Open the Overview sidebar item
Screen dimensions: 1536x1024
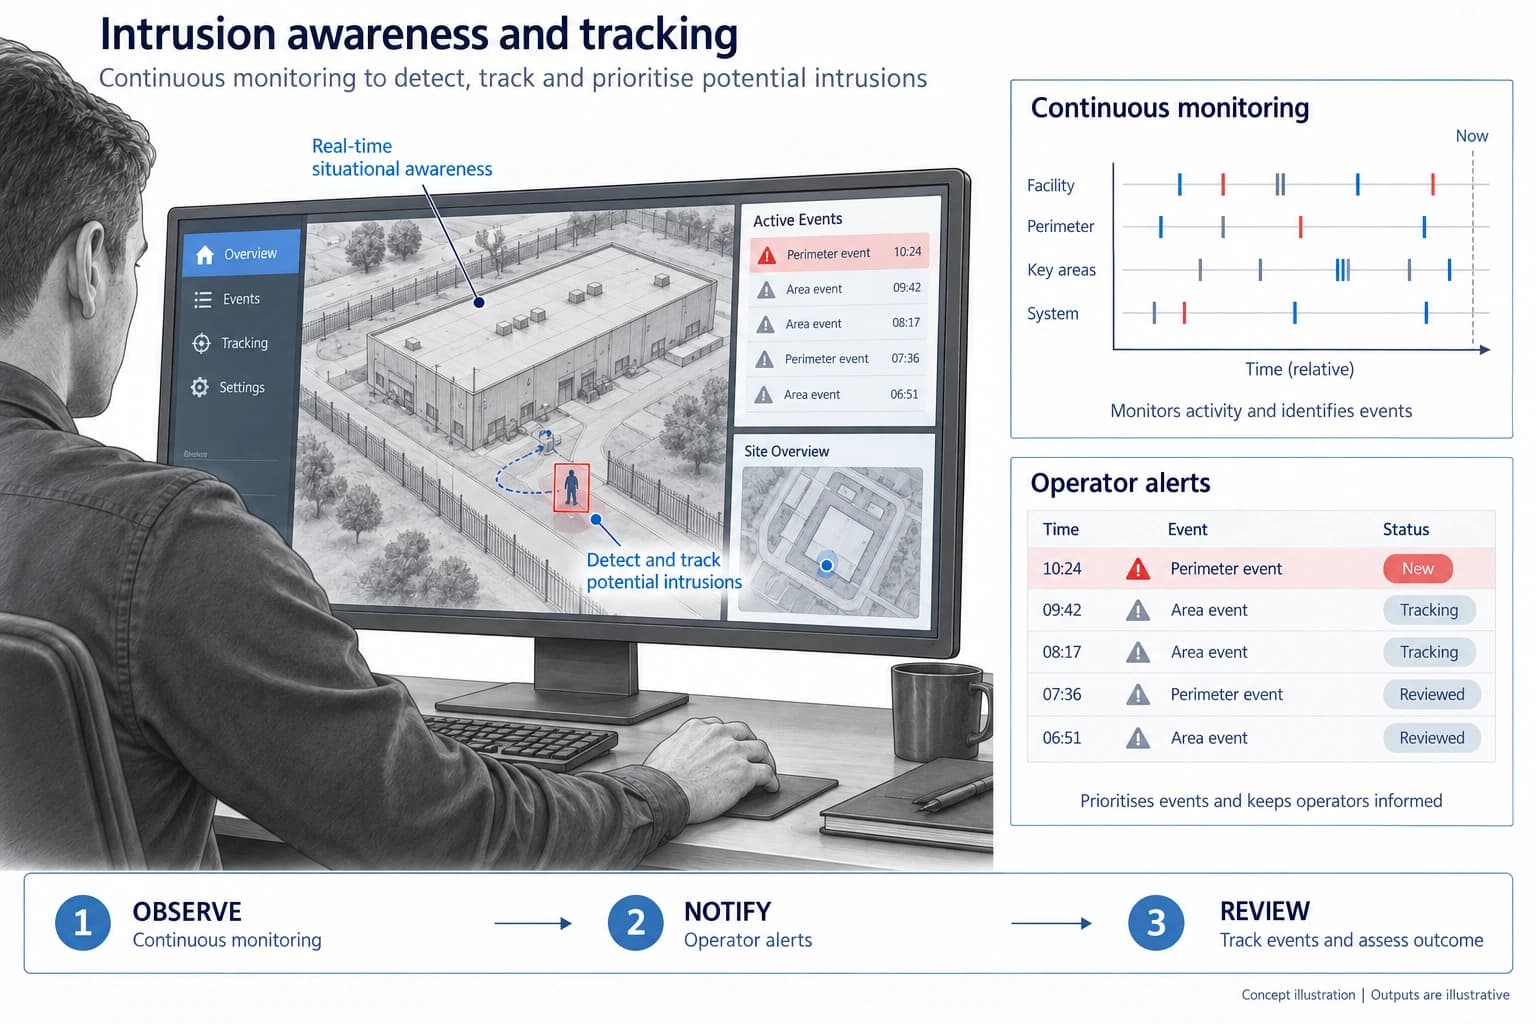point(241,254)
